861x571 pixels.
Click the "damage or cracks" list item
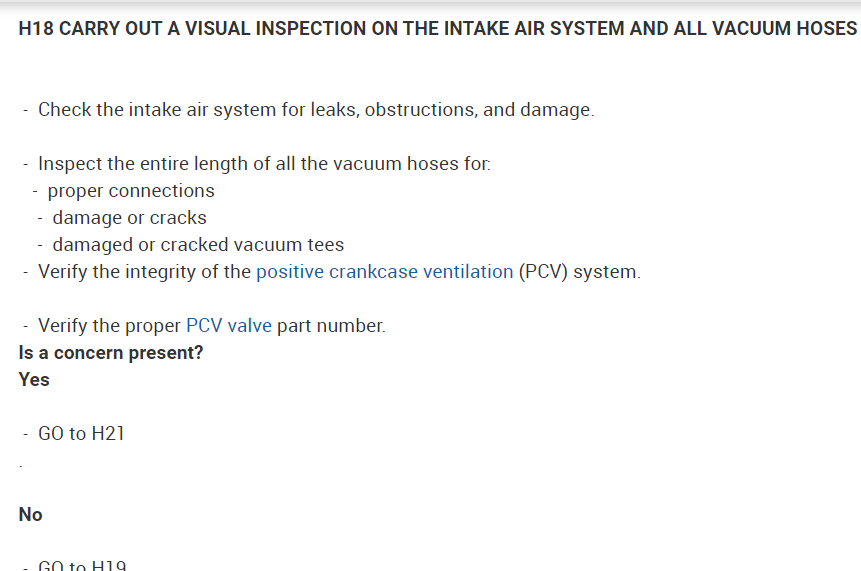click(129, 218)
